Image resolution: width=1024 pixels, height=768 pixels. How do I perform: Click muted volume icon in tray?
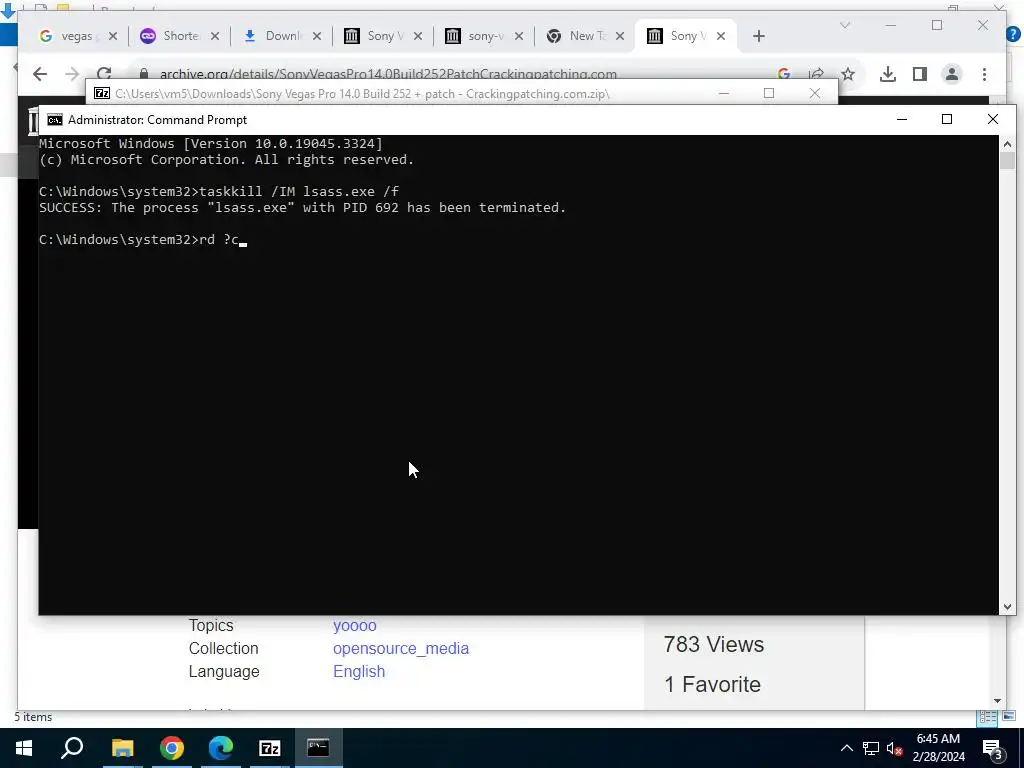(895, 748)
